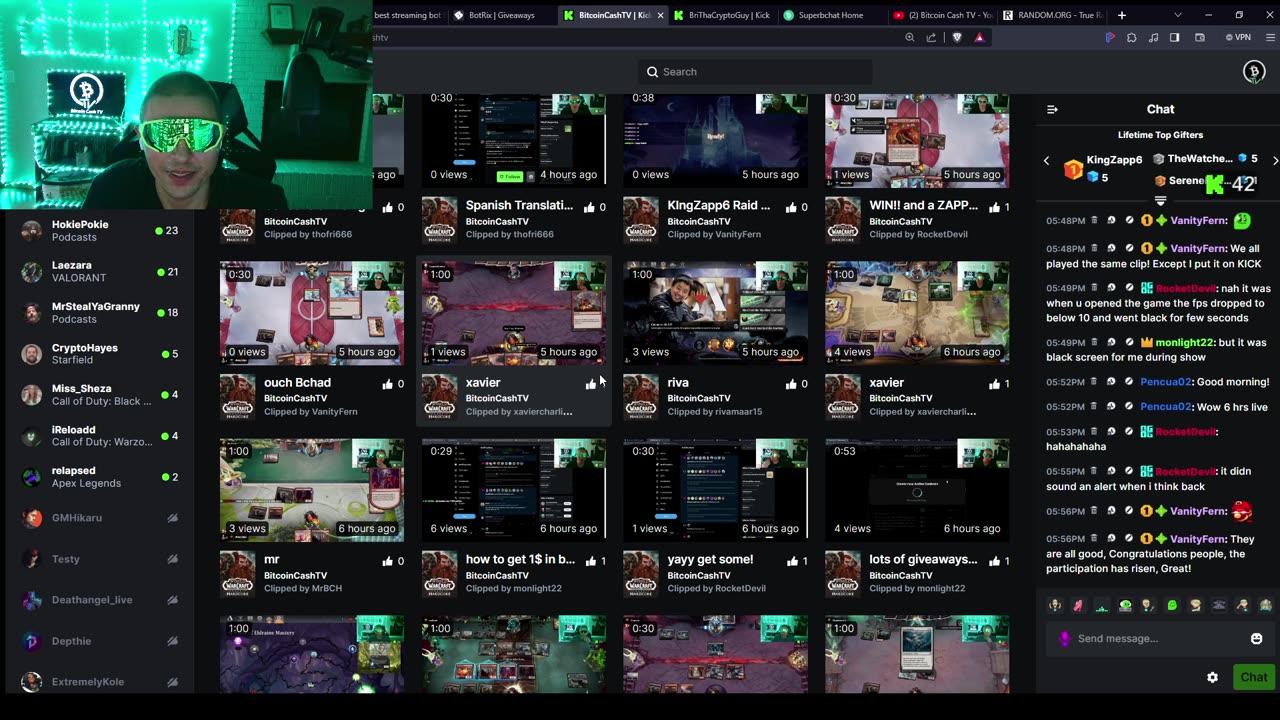This screenshot has height=720, width=1280.
Task: Switch to the Bitcoin Cash TV YouTube tab
Action: point(942,15)
